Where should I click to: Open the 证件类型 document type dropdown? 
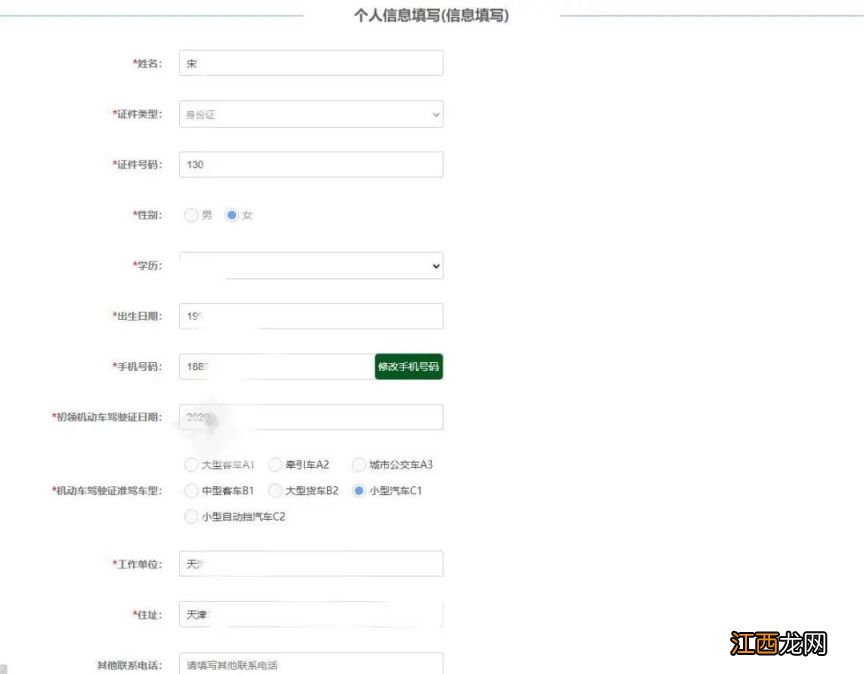310,113
